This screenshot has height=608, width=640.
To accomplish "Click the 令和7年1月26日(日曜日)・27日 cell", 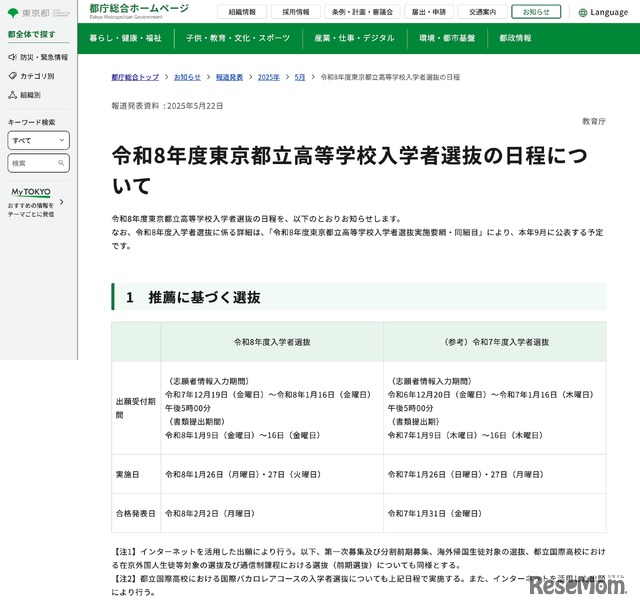I will 495,475.
